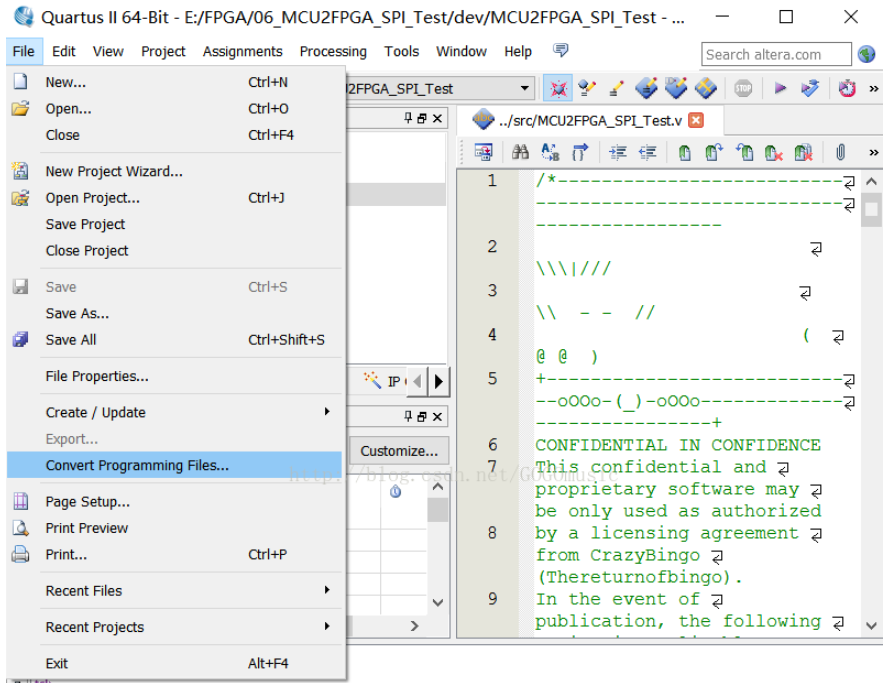Click the Save All disks icon
895x683 pixels.
pyautogui.click(x=21, y=340)
